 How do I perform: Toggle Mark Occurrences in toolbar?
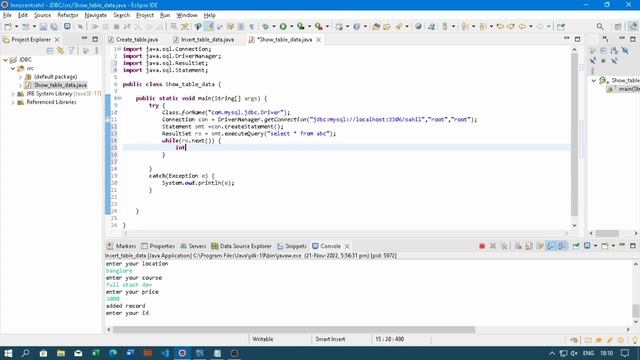(x=209, y=27)
